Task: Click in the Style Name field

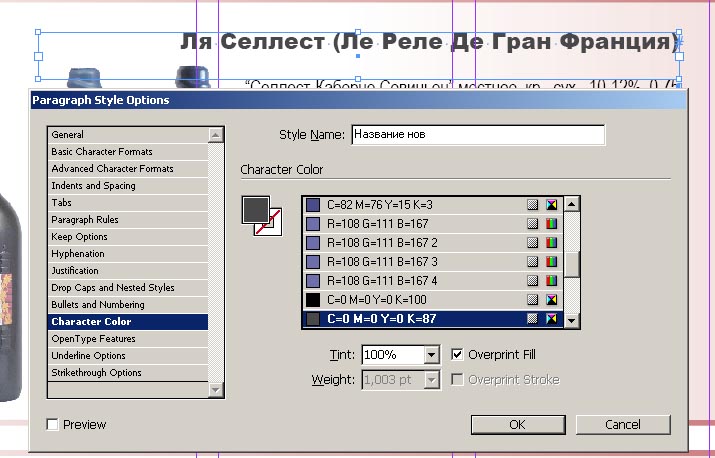Action: tap(478, 135)
